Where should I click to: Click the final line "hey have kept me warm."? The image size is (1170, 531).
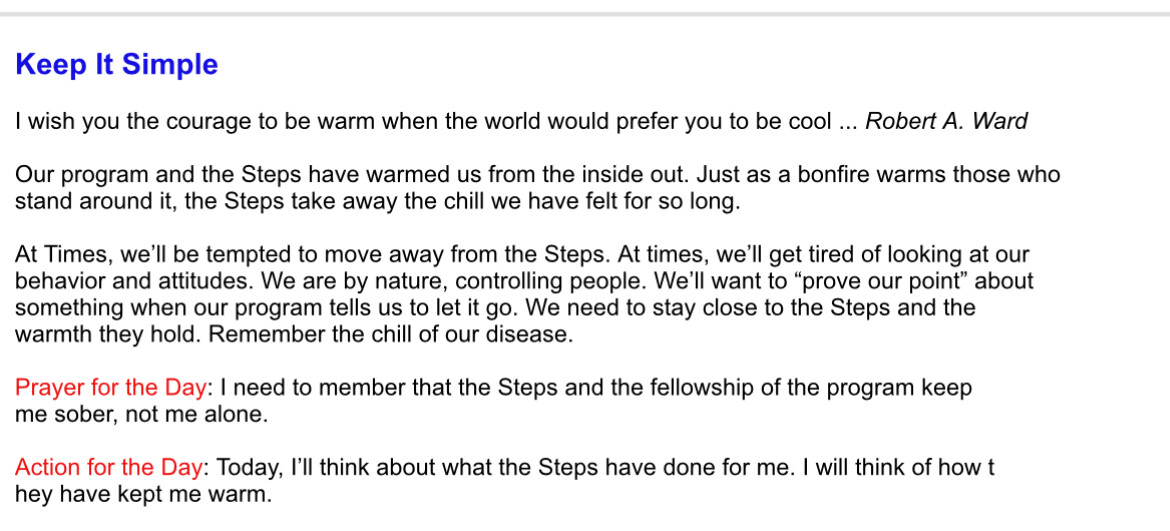(x=143, y=494)
